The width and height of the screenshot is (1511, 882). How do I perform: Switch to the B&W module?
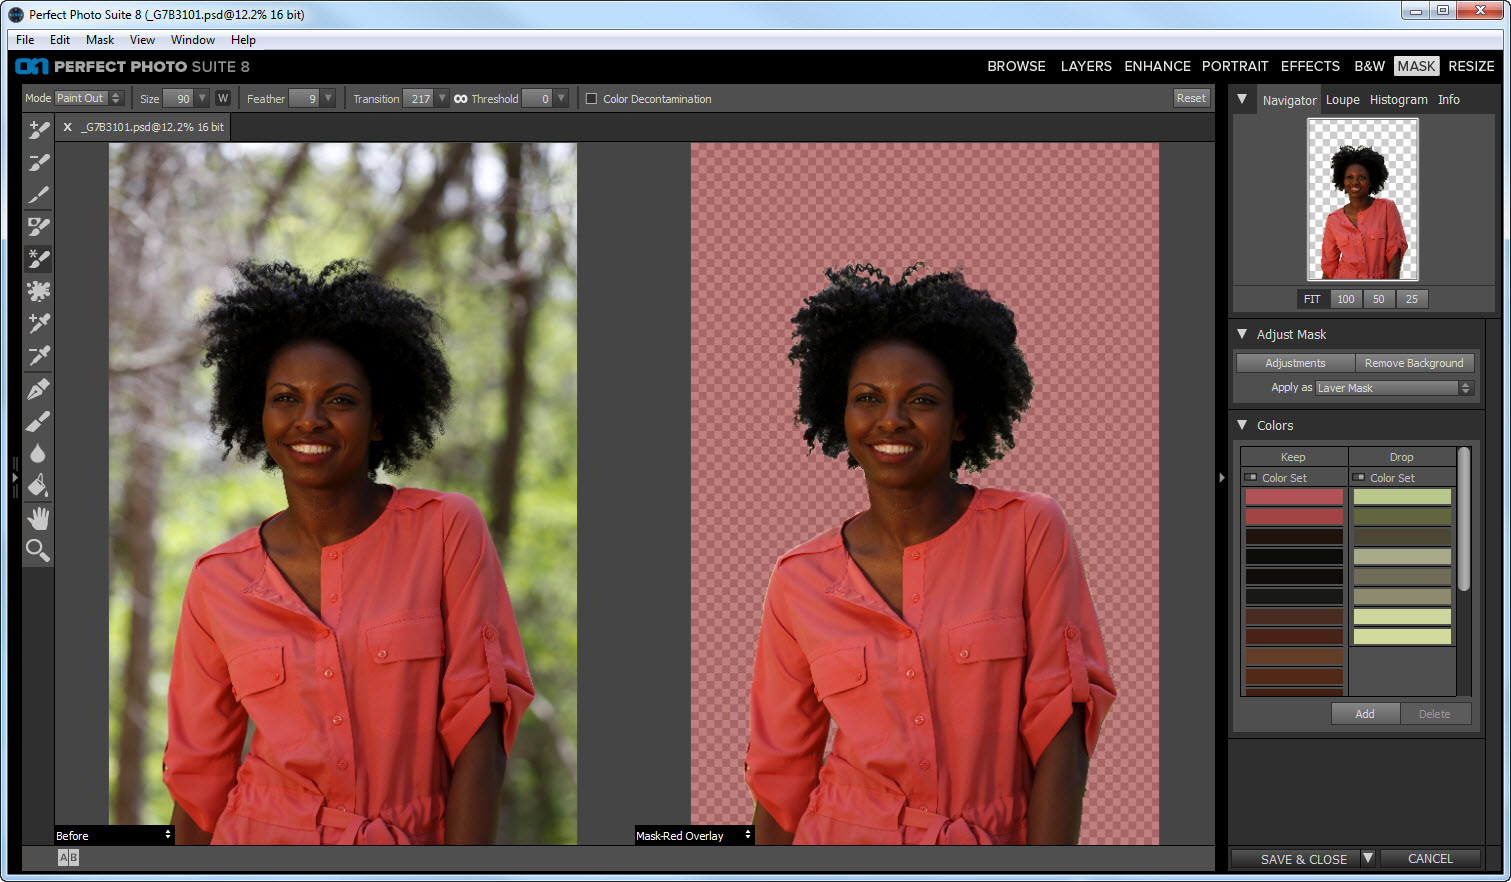click(1369, 66)
